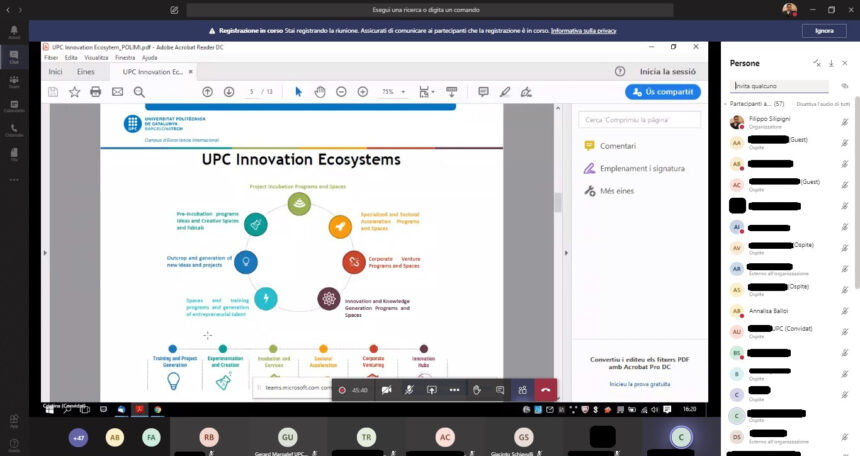The height and width of the screenshot is (456, 860).
Task: Open the Visualitza menu in Acrobat
Action: (97, 58)
